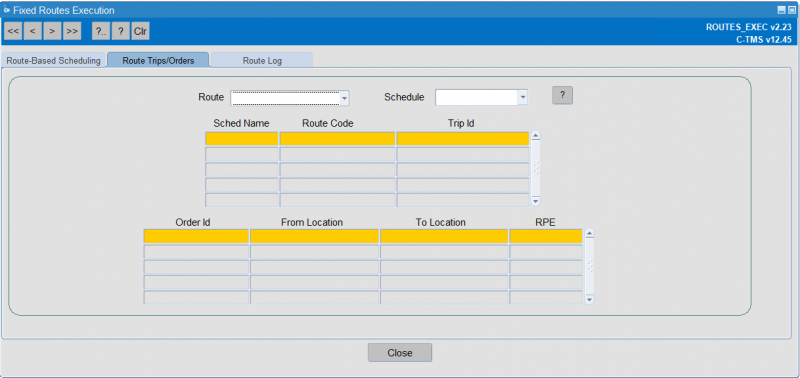Select the Route Trips/Orders tab
This screenshot has width=800, height=378.
(x=158, y=60)
